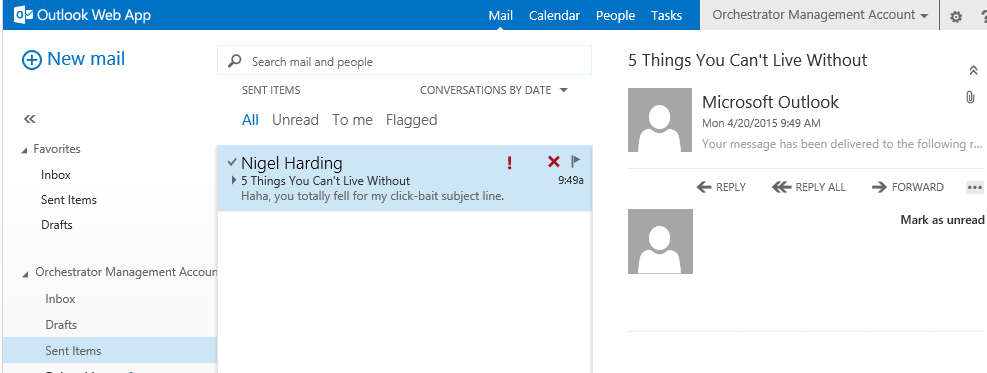Viewport: 987px width, 373px height.
Task: Click the plus icon for New mail
Action: 31,60
